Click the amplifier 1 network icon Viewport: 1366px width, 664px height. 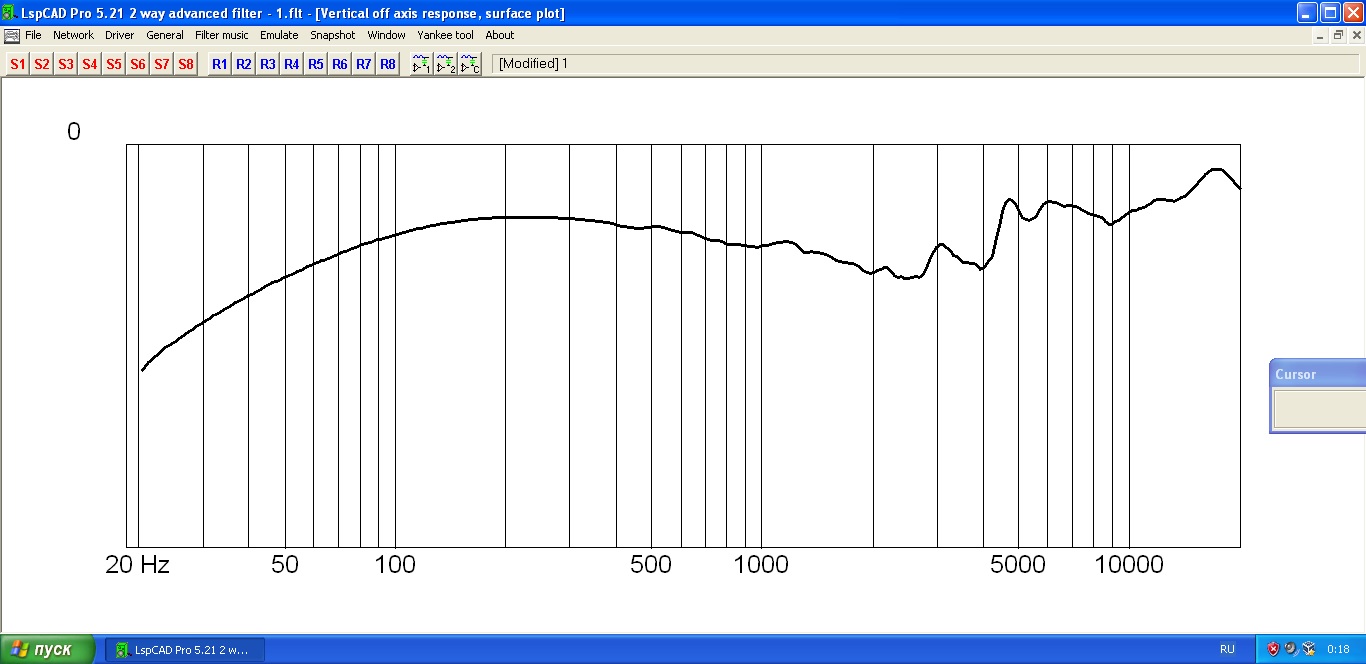pyautogui.click(x=422, y=64)
